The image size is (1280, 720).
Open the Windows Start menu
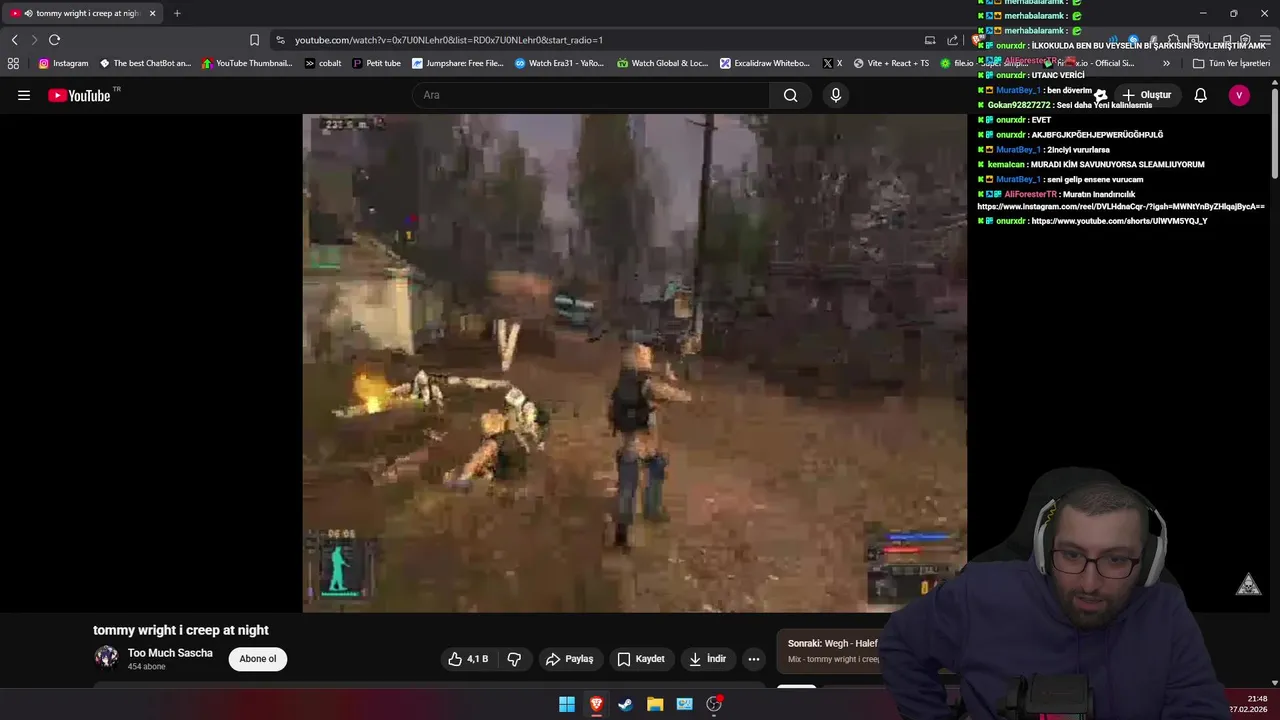567,704
